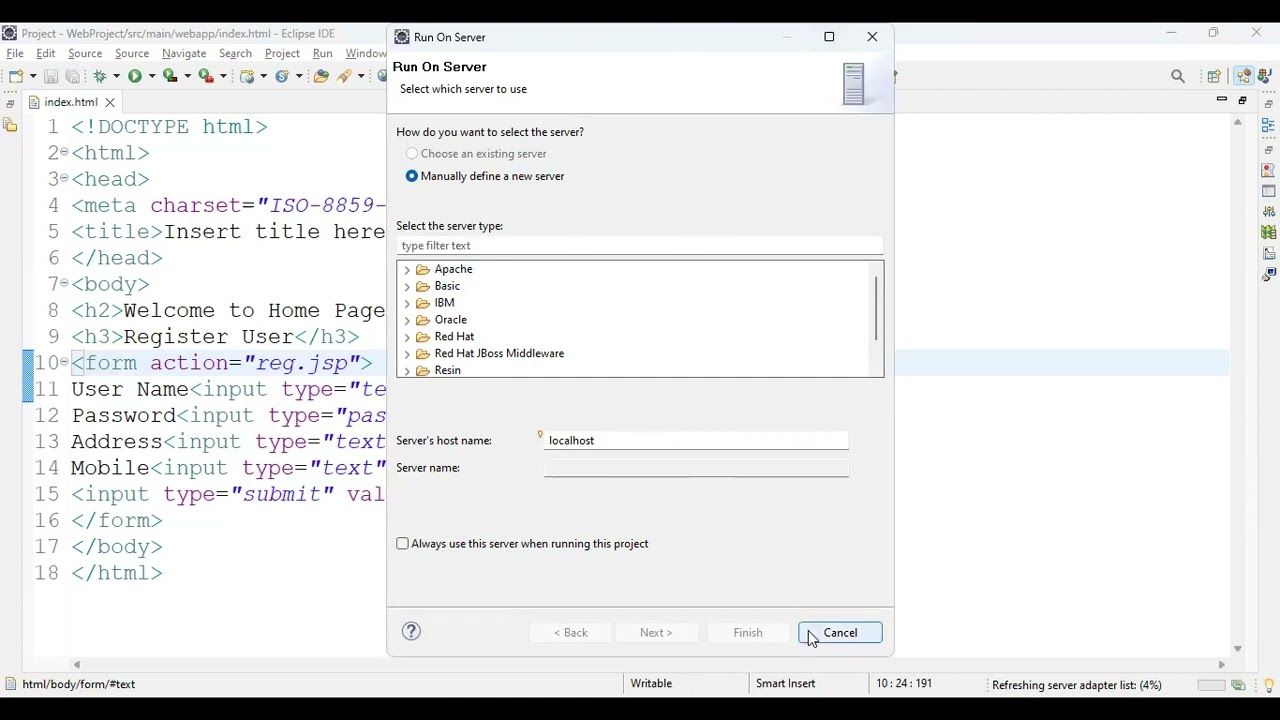Open the Coverage run dropdown arrow
This screenshot has width=1280, height=720.
187,76
